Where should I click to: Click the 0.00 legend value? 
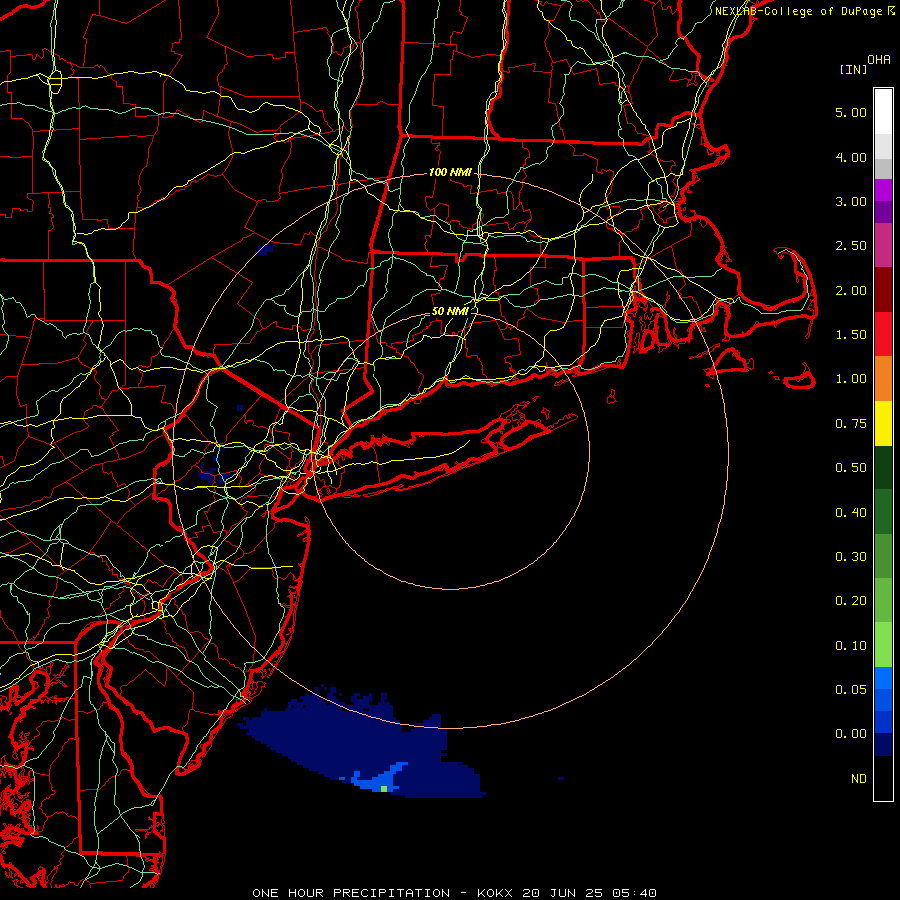[x=851, y=734]
